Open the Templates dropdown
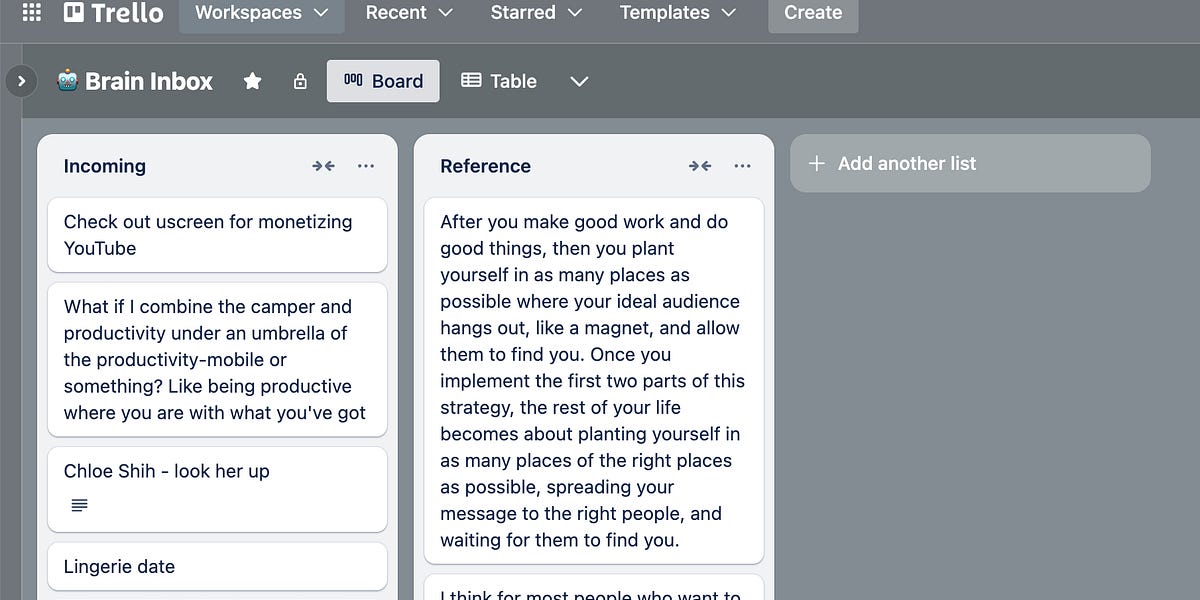Screen dimensions: 1200x600 [x=677, y=13]
